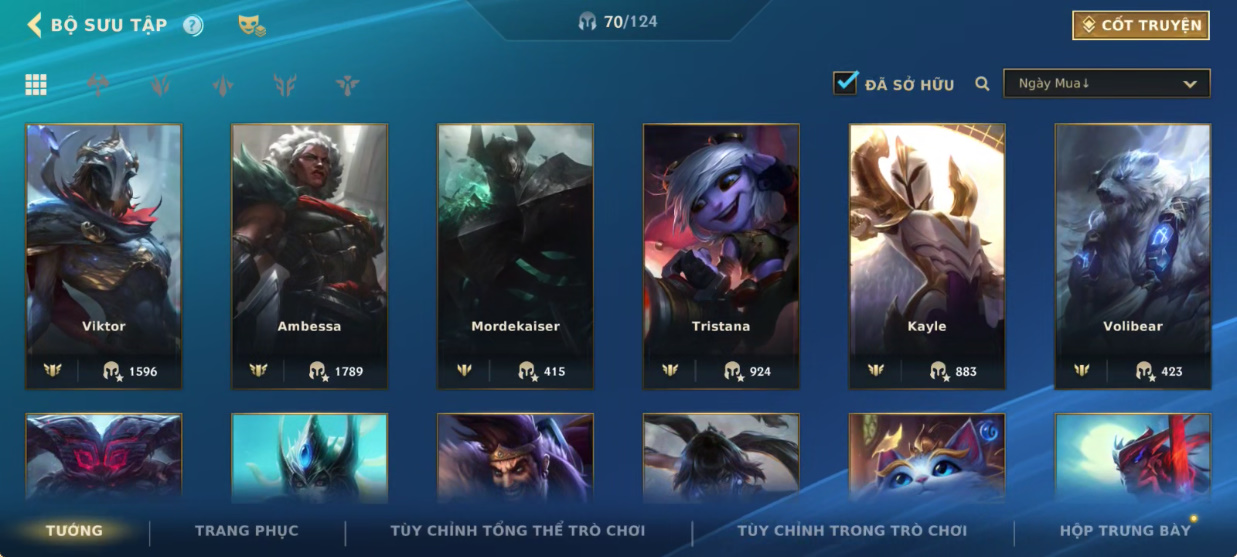Open the Hộp Trưng Bày tab
The width and height of the screenshot is (1237, 557).
click(1126, 531)
